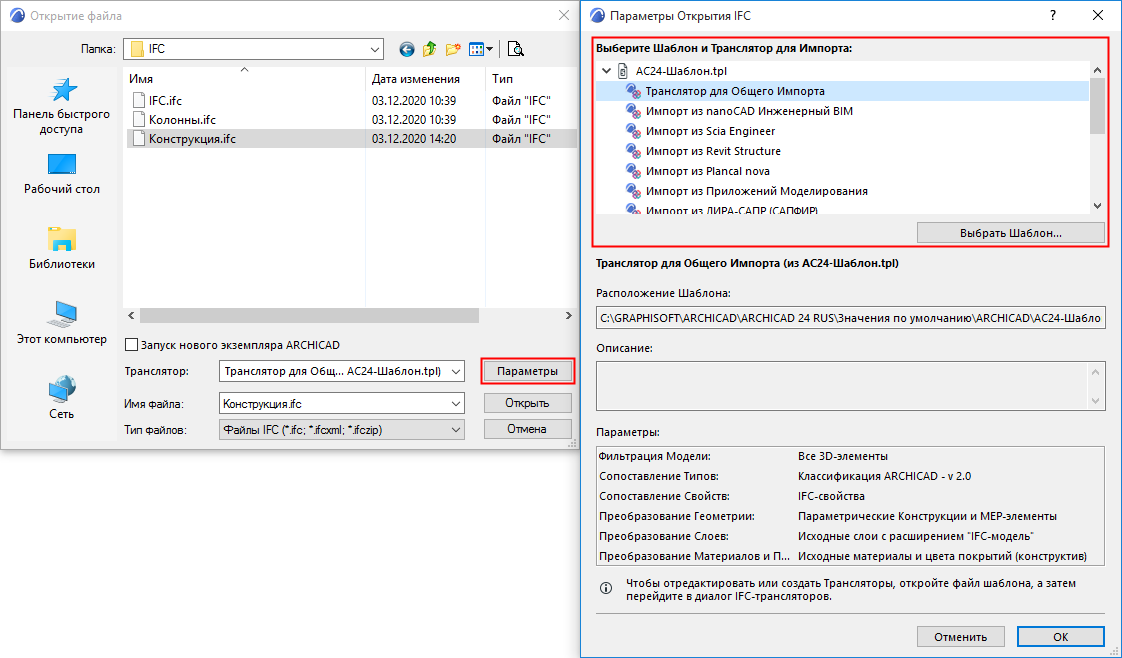Screen dimensions: 1122x658
Task: Click the Сопоставление Типов parameter row
Action: click(850, 476)
